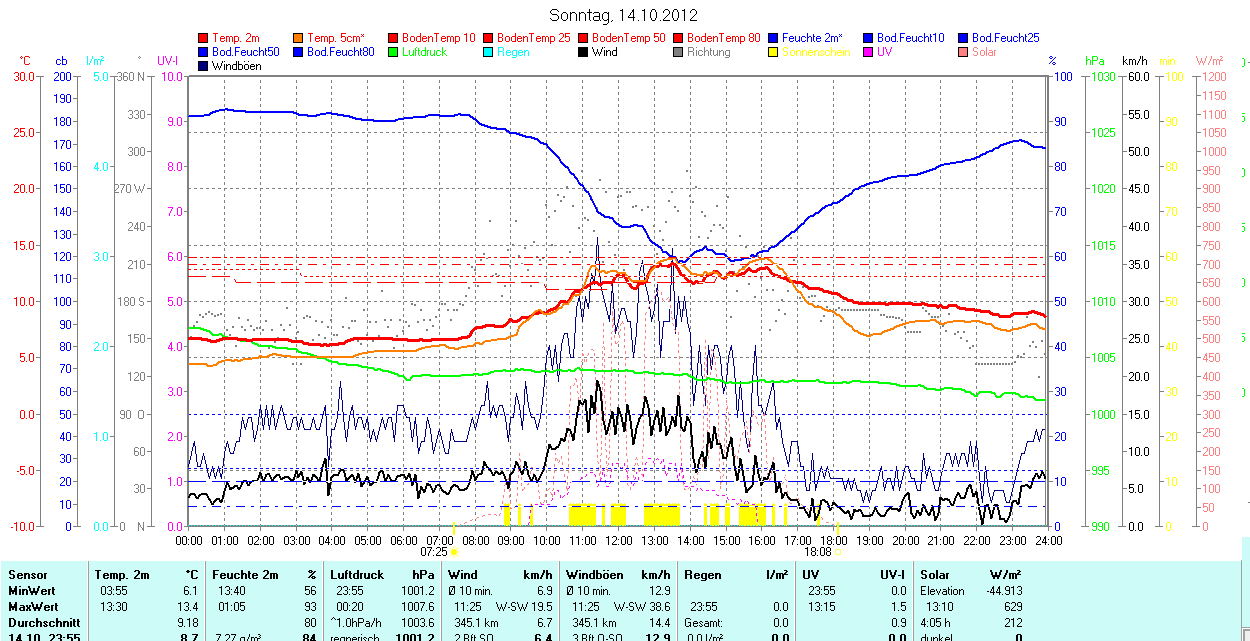The height and width of the screenshot is (641, 1250).
Task: Click the Windböen column header in table
Action: click(x=594, y=575)
